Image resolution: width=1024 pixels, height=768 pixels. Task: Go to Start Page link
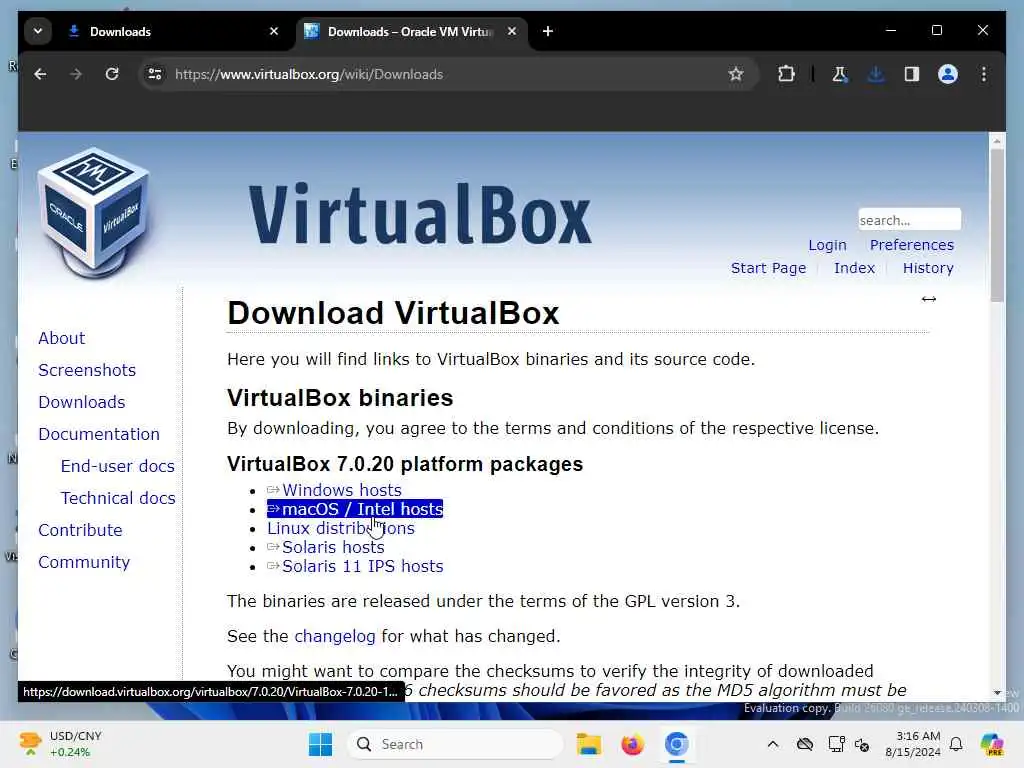pyautogui.click(x=768, y=268)
